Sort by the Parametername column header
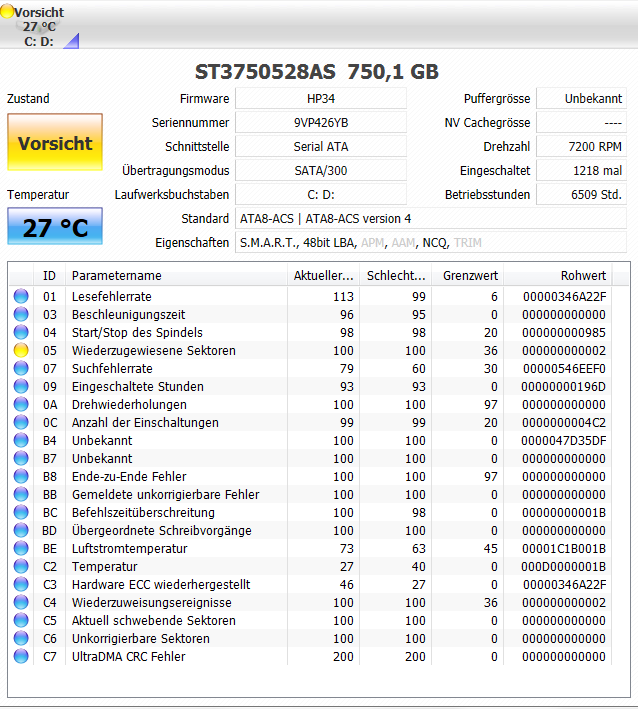This screenshot has height=709, width=638. pyautogui.click(x=176, y=275)
